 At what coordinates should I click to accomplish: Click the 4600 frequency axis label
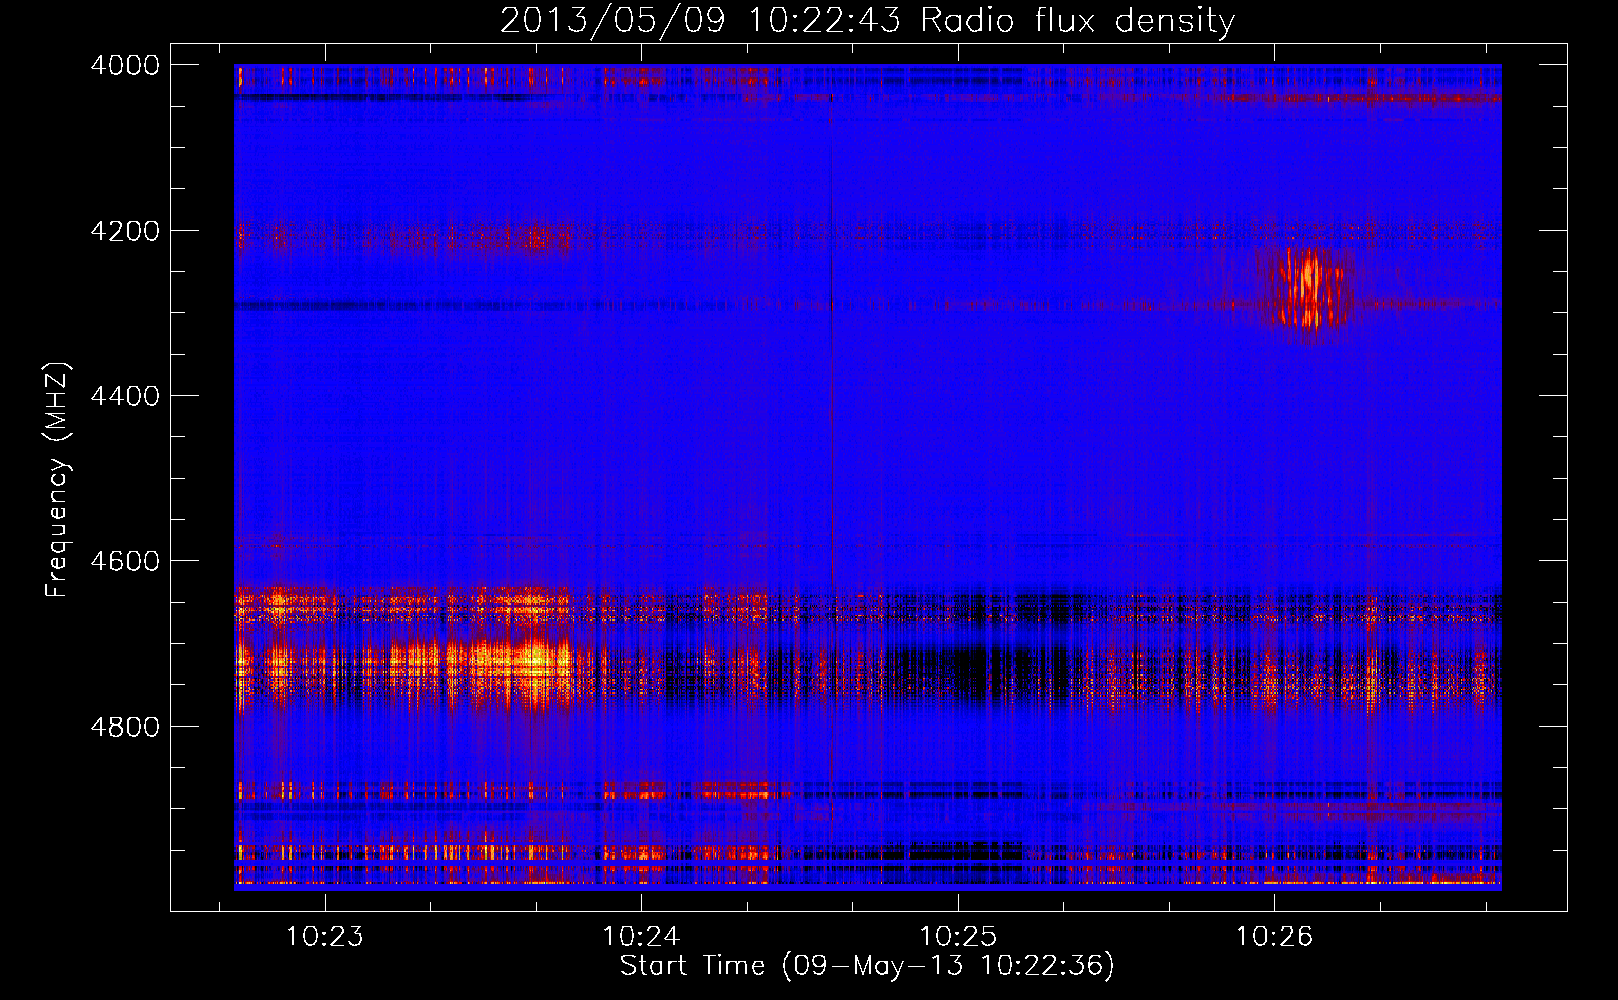[125, 561]
